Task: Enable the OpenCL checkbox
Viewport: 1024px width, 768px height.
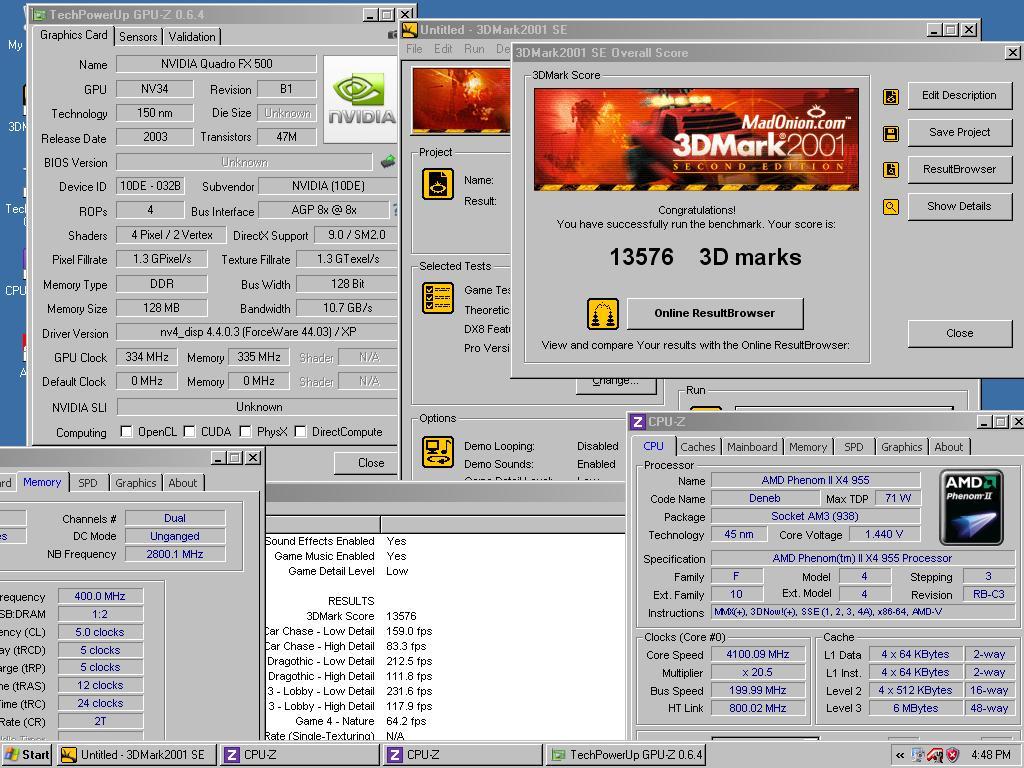Action: tap(127, 432)
